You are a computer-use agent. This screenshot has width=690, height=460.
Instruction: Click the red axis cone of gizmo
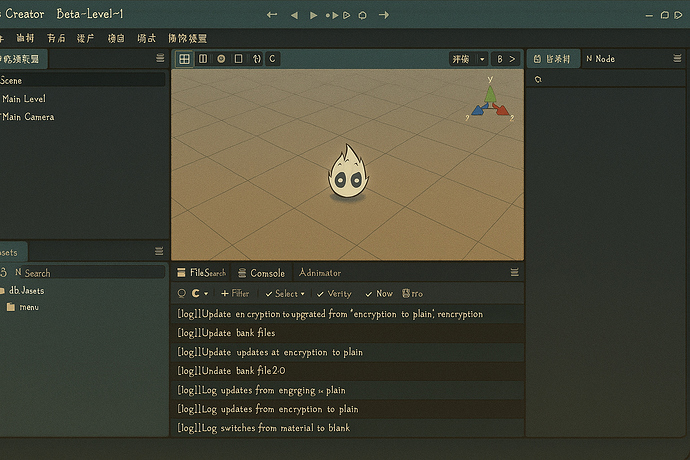(x=502, y=109)
